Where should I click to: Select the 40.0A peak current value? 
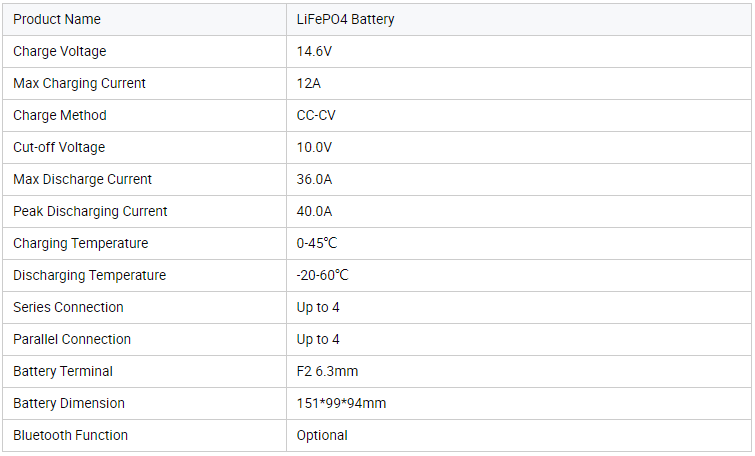314,212
